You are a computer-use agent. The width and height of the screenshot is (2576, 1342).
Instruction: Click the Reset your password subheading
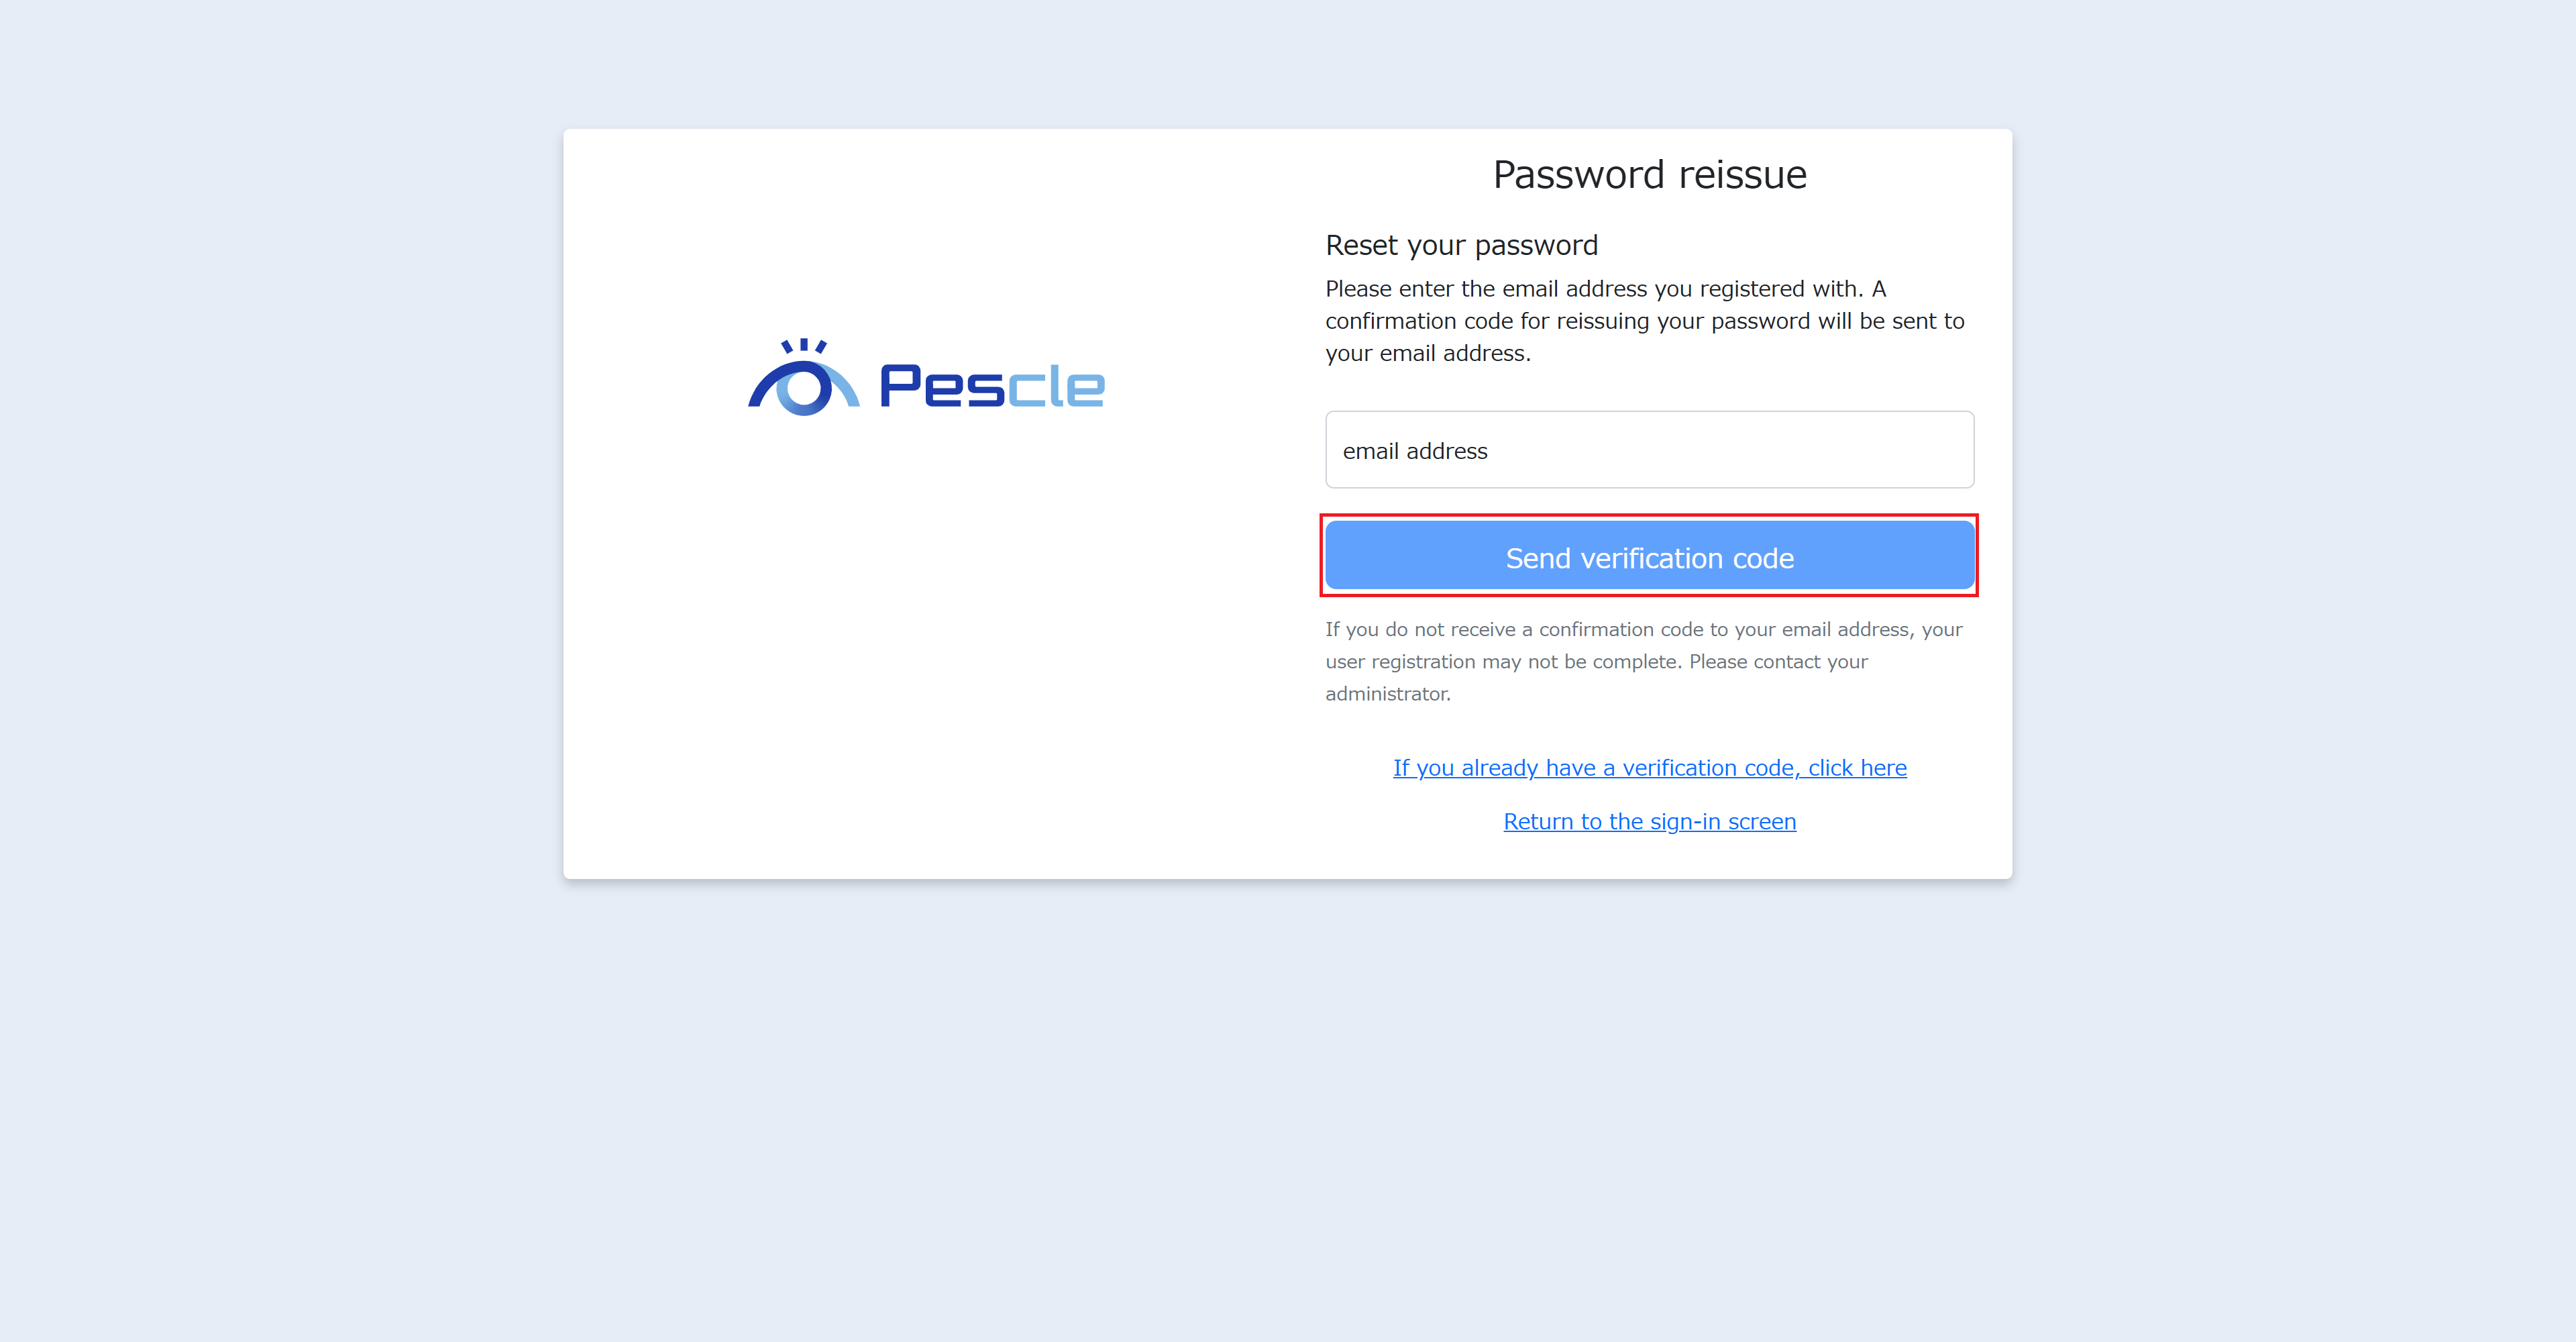coord(1461,245)
